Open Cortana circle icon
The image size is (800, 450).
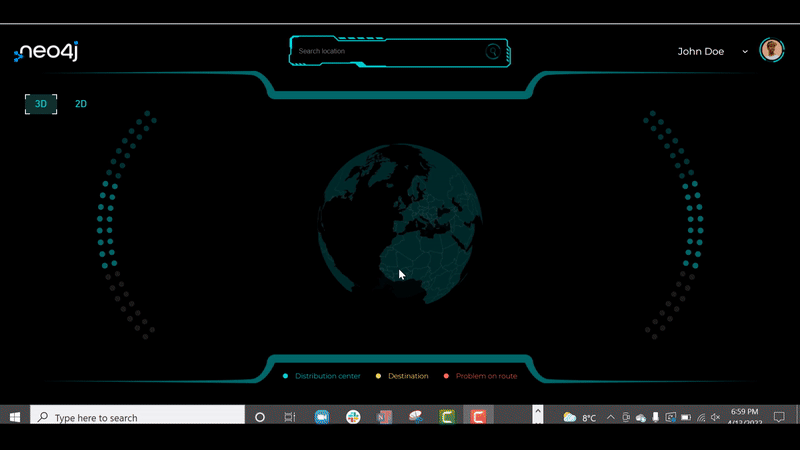(260, 417)
